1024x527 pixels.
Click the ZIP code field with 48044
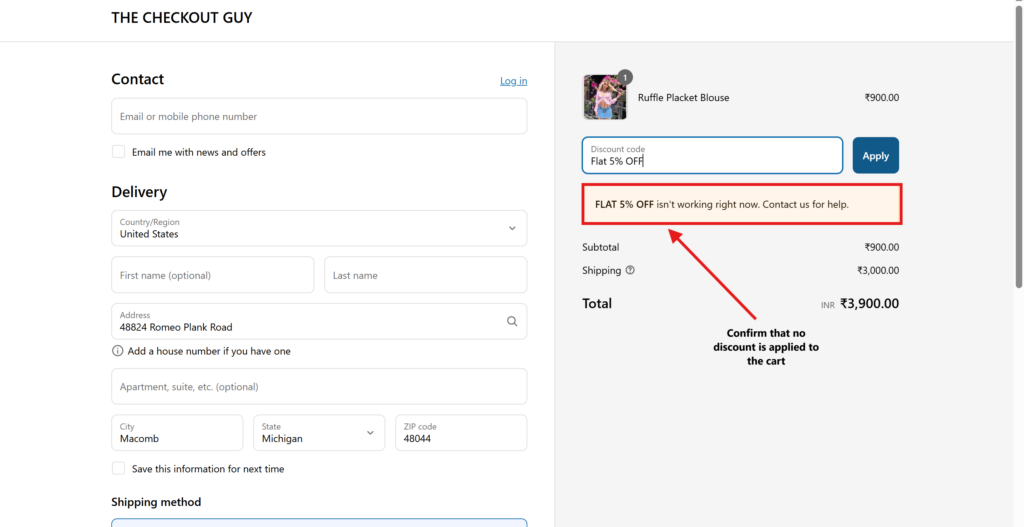coord(461,433)
